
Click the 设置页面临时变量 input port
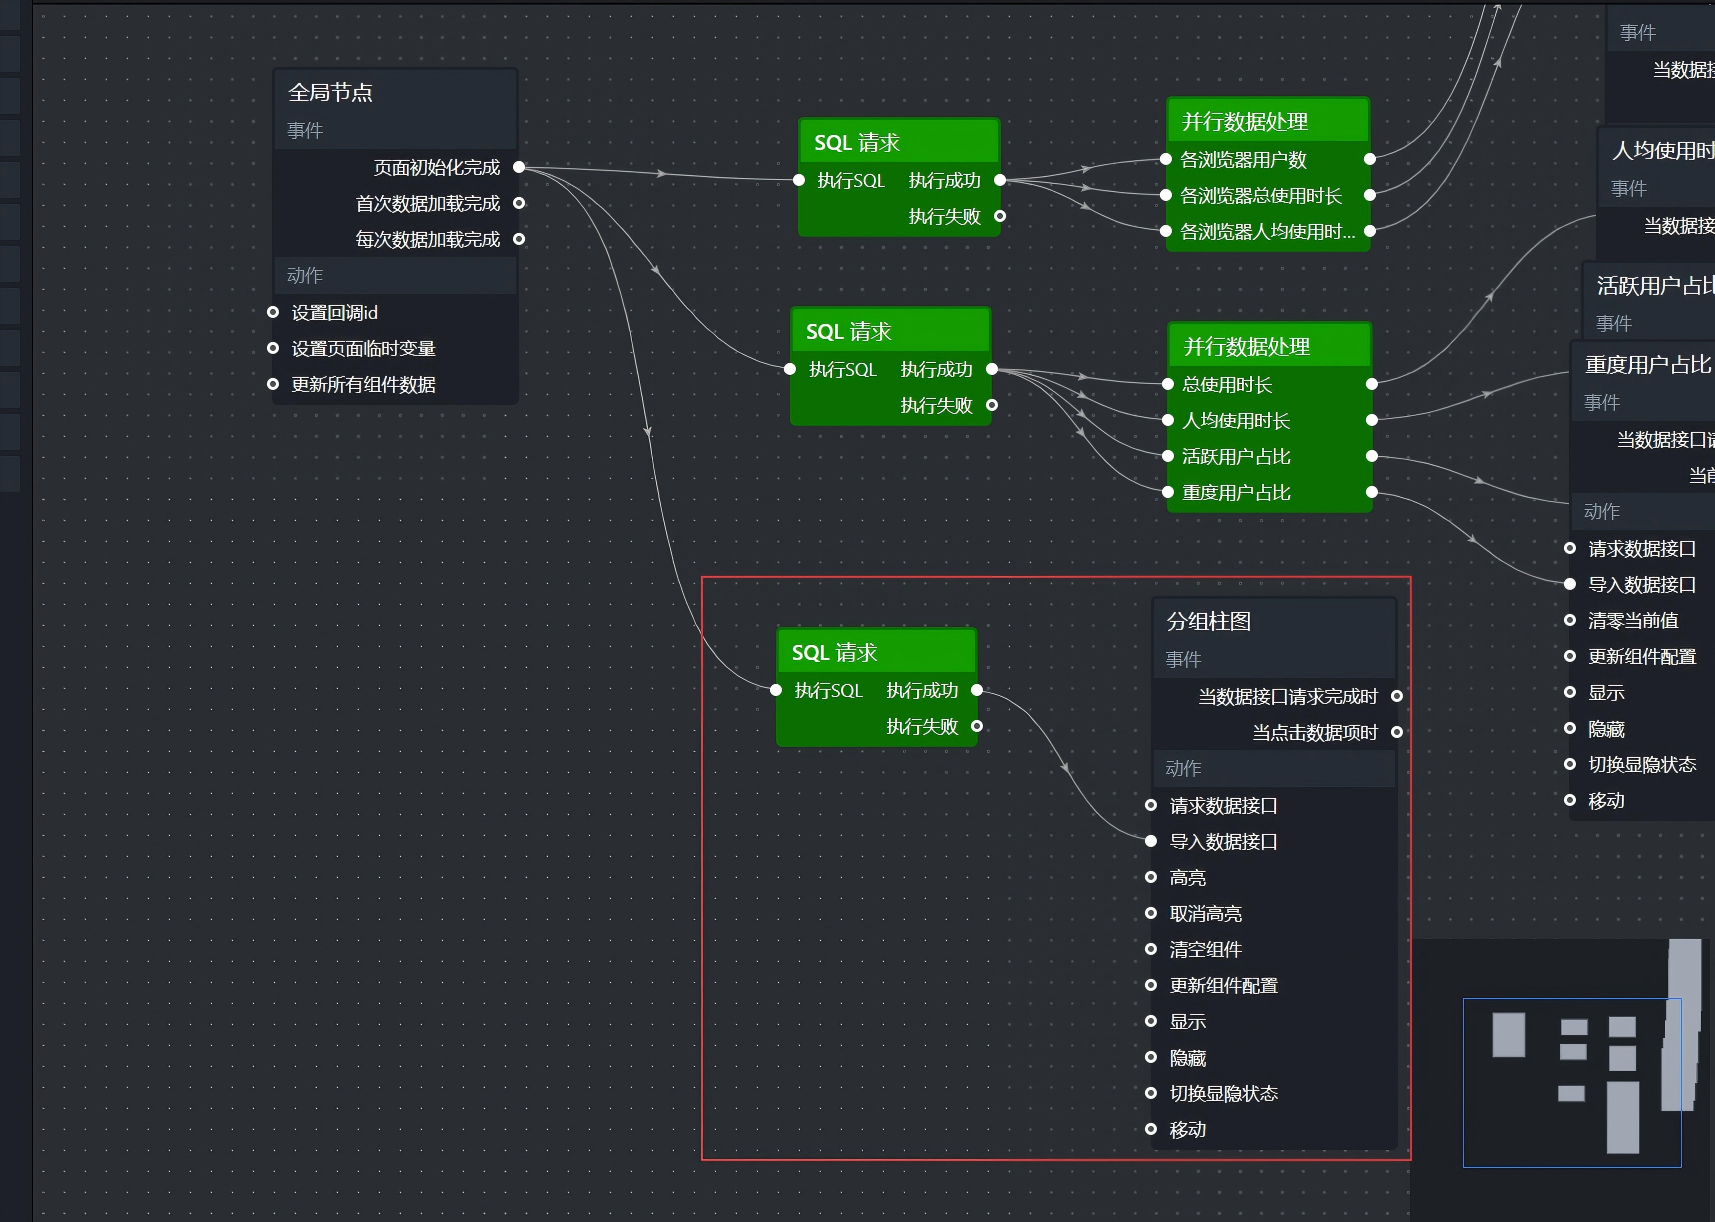273,348
